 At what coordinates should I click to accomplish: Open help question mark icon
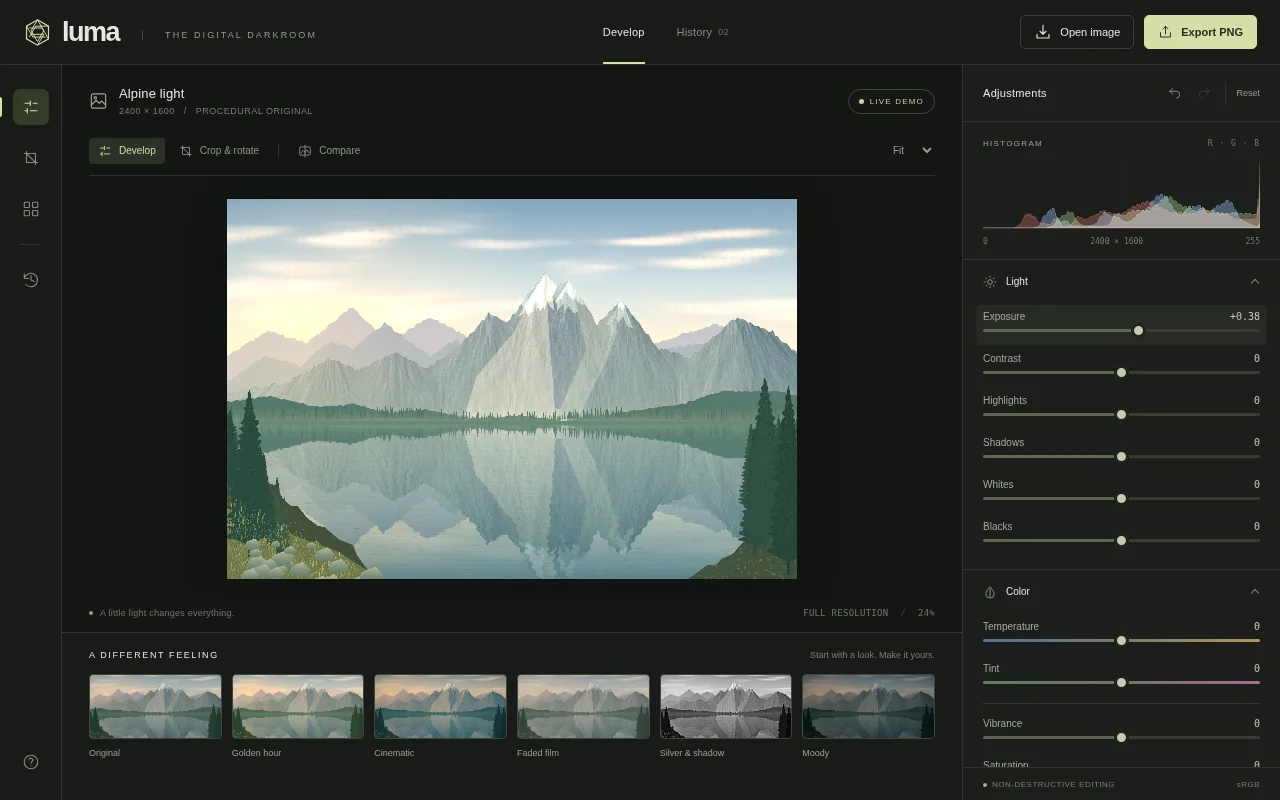coord(31,762)
